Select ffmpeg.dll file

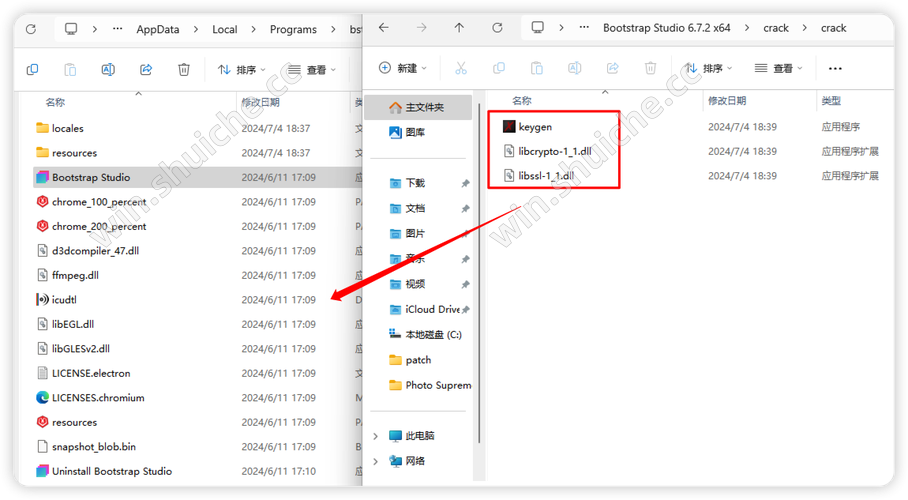pos(67,275)
